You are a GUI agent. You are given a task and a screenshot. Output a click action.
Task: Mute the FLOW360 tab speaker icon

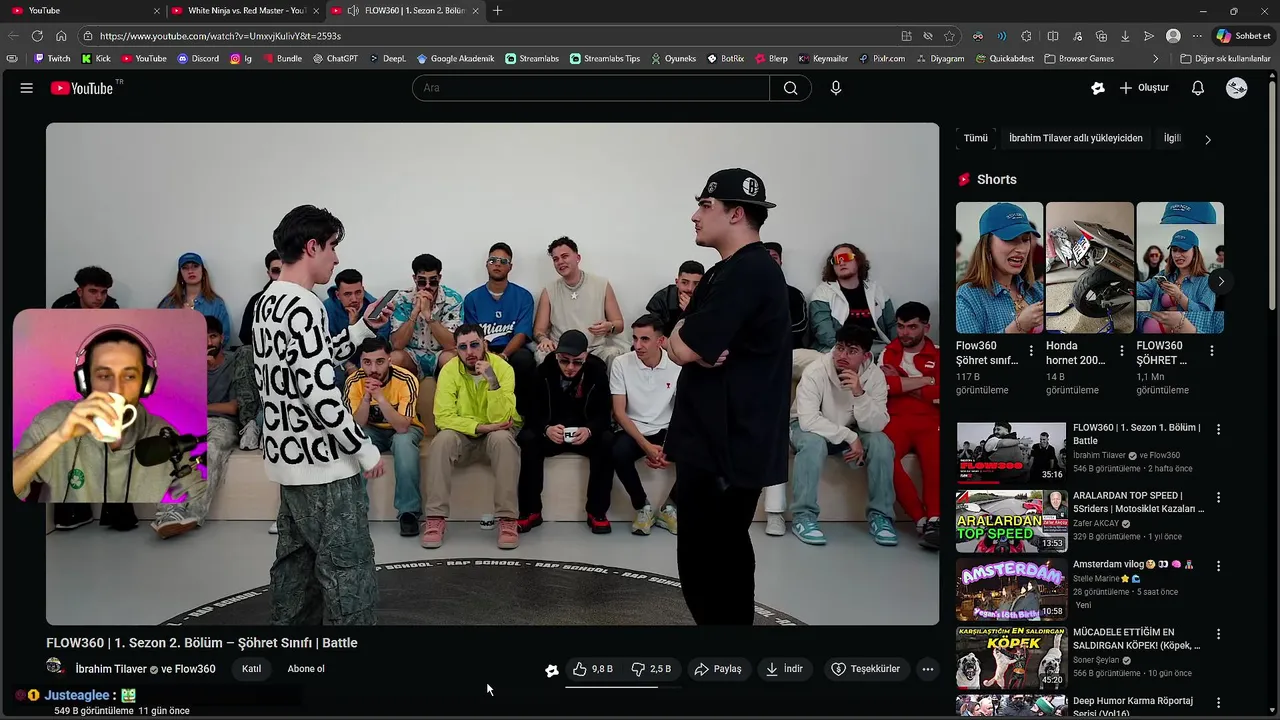(353, 11)
